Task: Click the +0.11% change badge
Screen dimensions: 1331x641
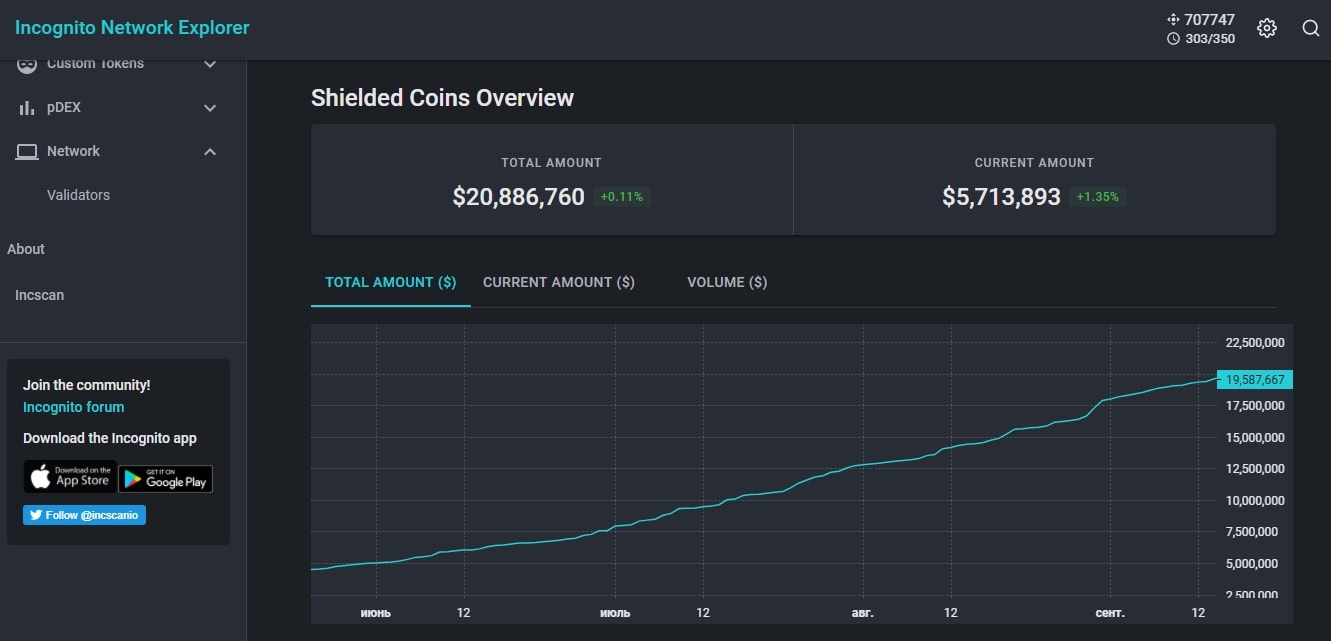Action: (x=622, y=197)
